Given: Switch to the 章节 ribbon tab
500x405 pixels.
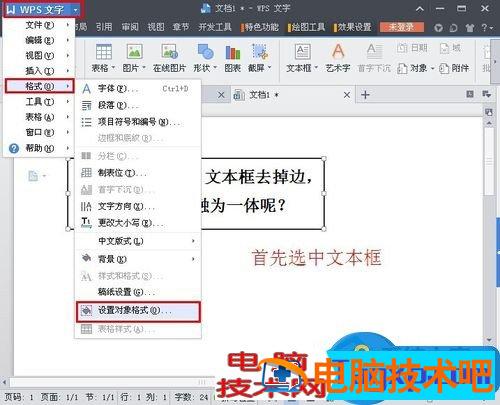Looking at the screenshot, I should (x=181, y=27).
